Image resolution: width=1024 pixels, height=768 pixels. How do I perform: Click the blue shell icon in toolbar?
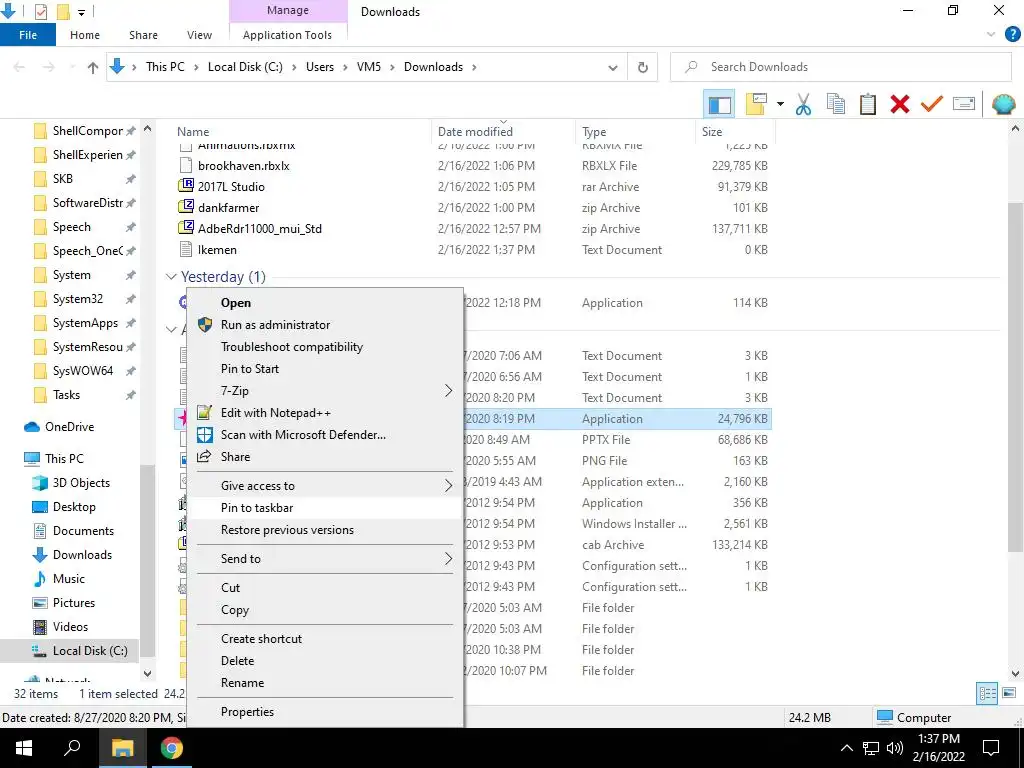point(1003,104)
